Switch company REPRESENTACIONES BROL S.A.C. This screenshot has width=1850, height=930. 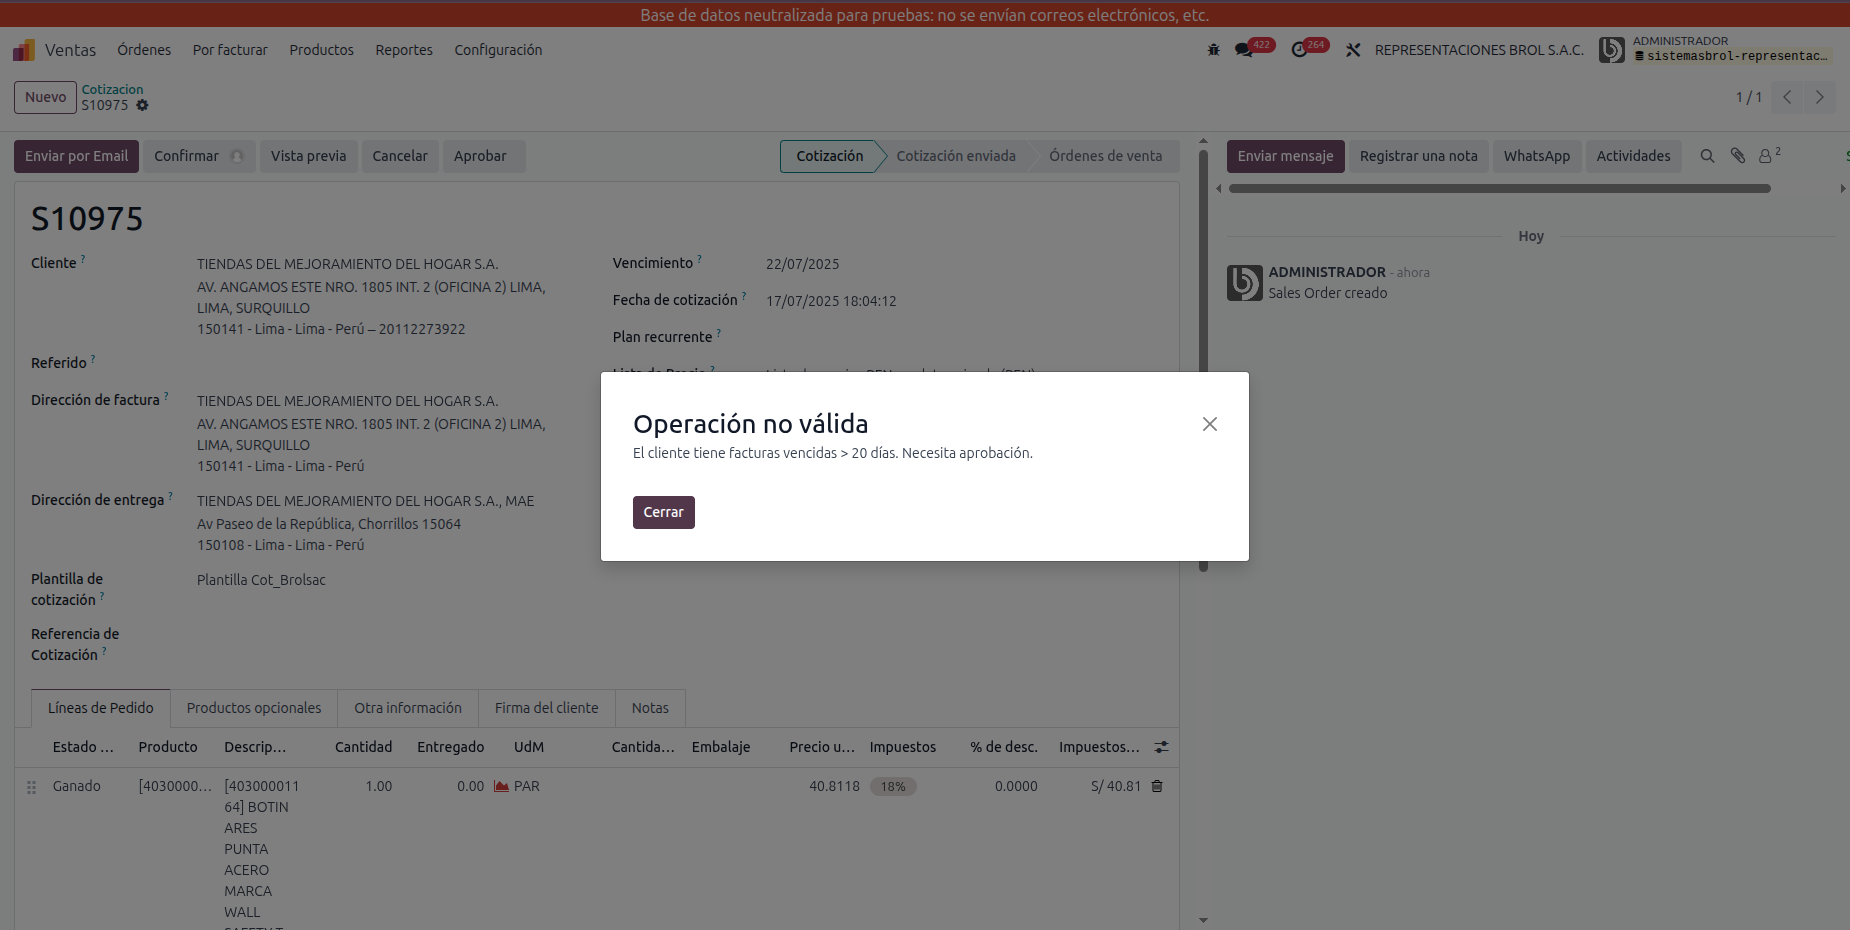[1479, 50]
